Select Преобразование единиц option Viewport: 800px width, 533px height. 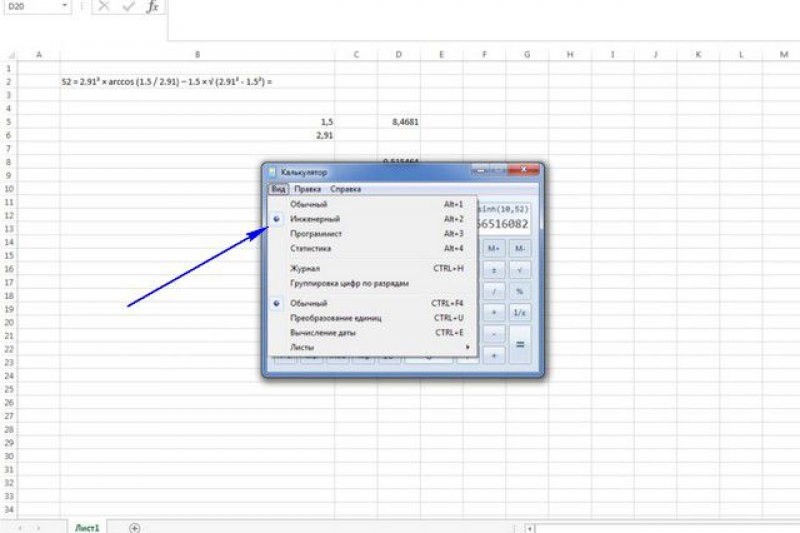pyautogui.click(x=372, y=318)
